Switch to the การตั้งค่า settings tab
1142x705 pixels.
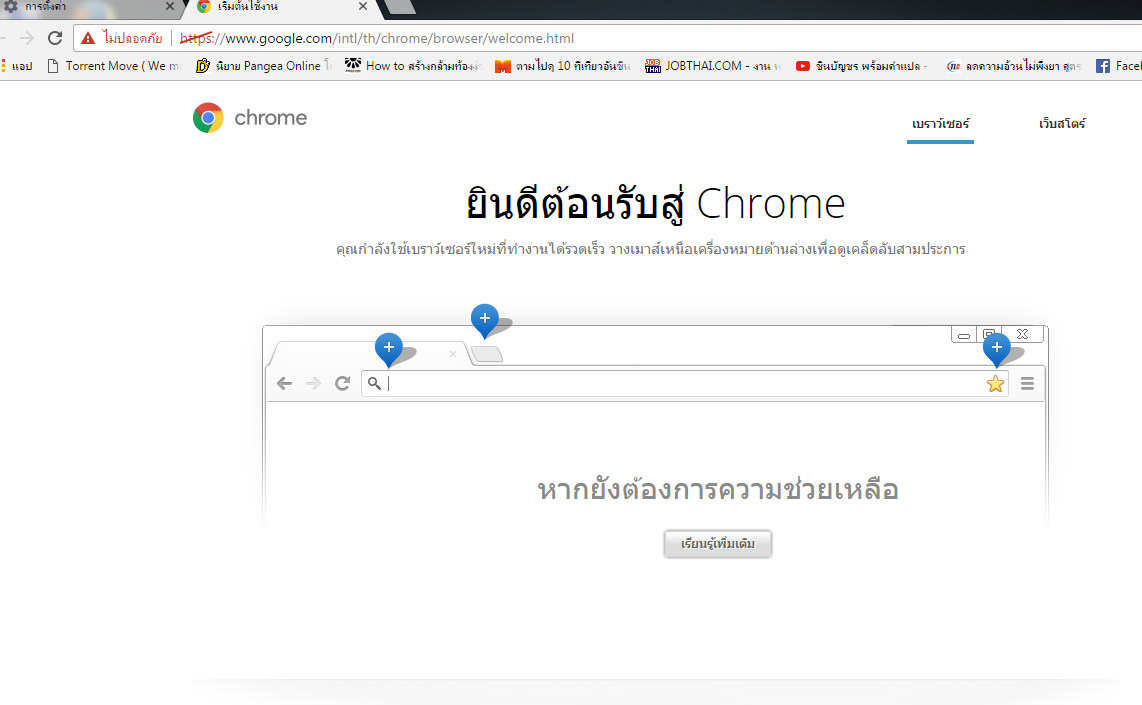pyautogui.click(x=87, y=7)
